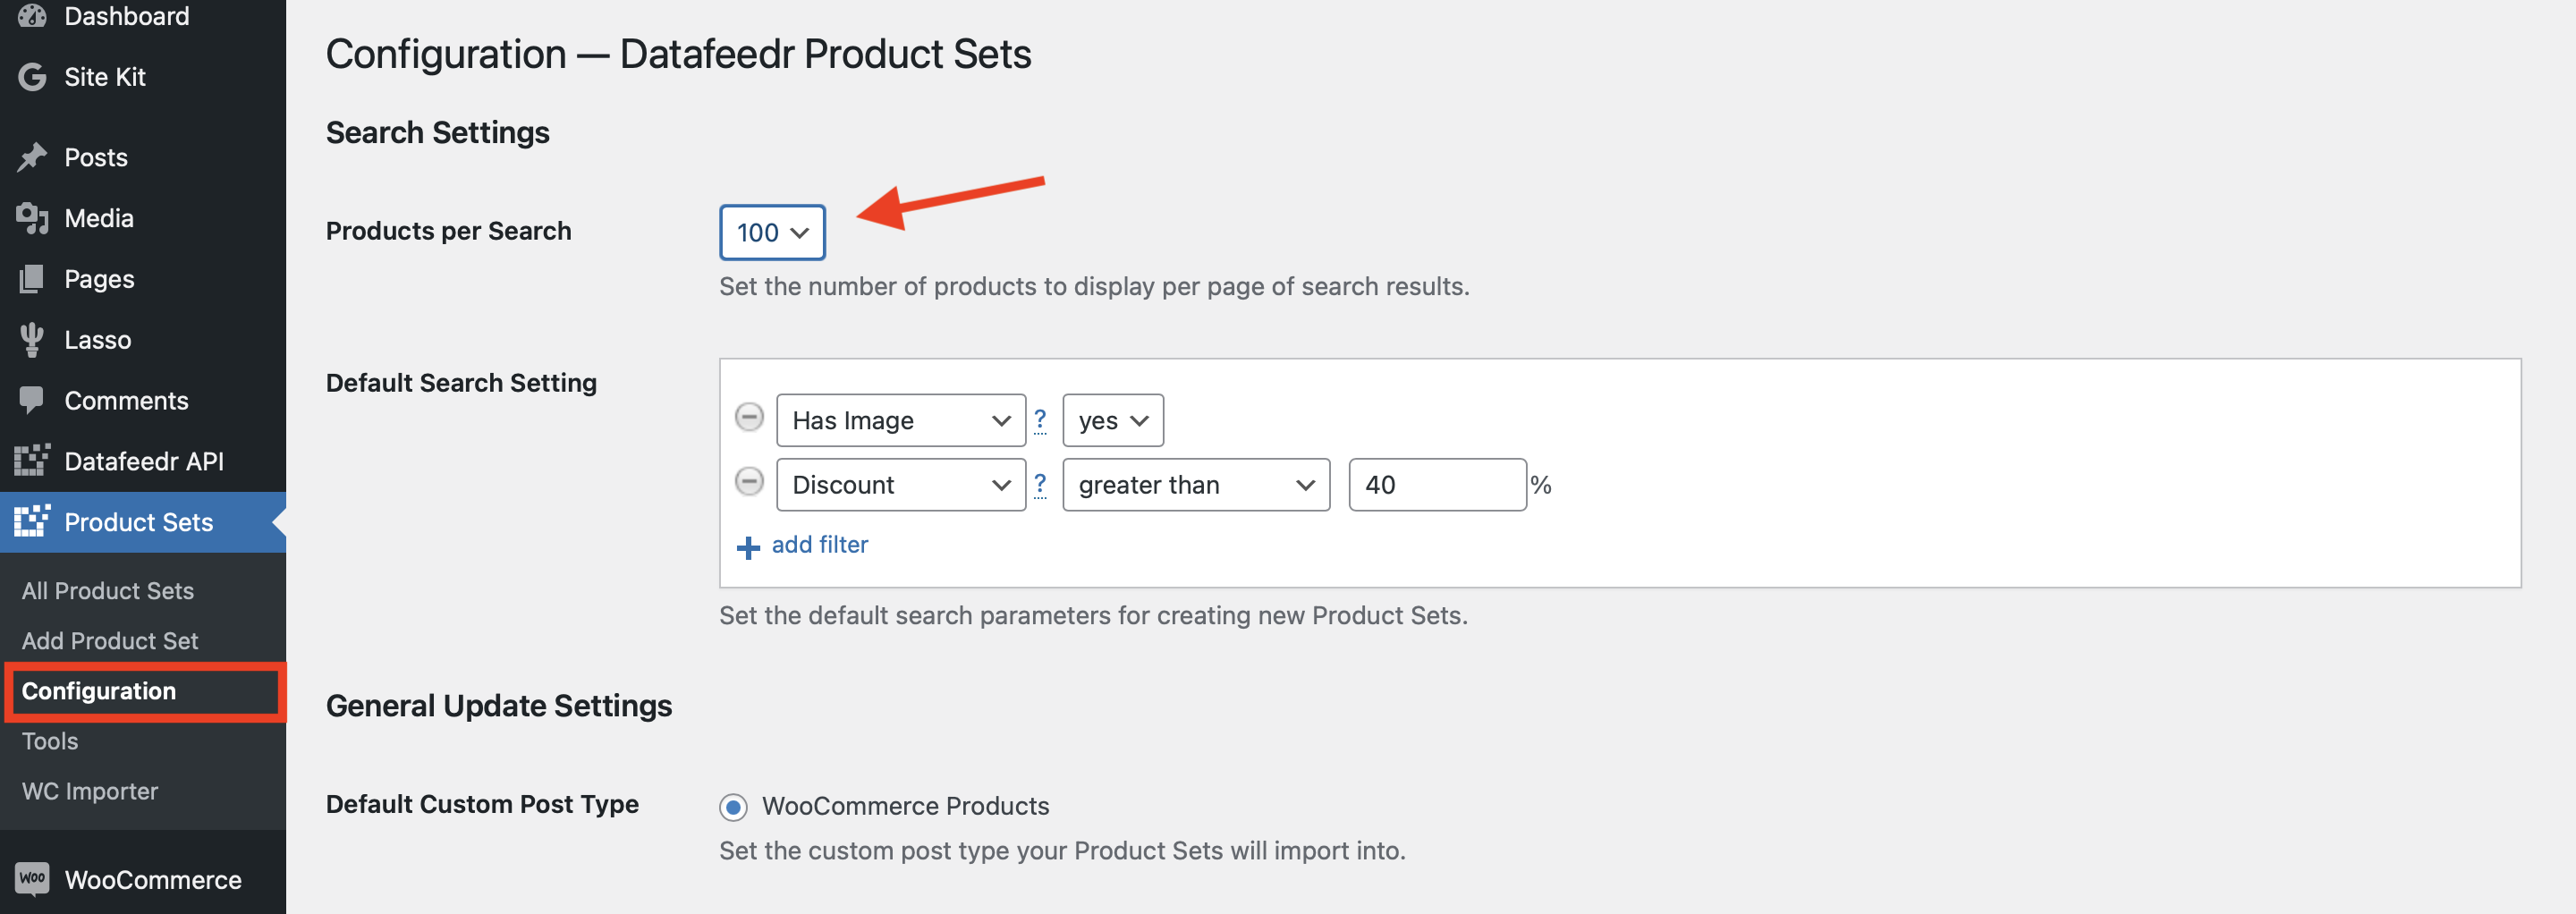
Task: Open Pages menu item
Action: [143, 279]
